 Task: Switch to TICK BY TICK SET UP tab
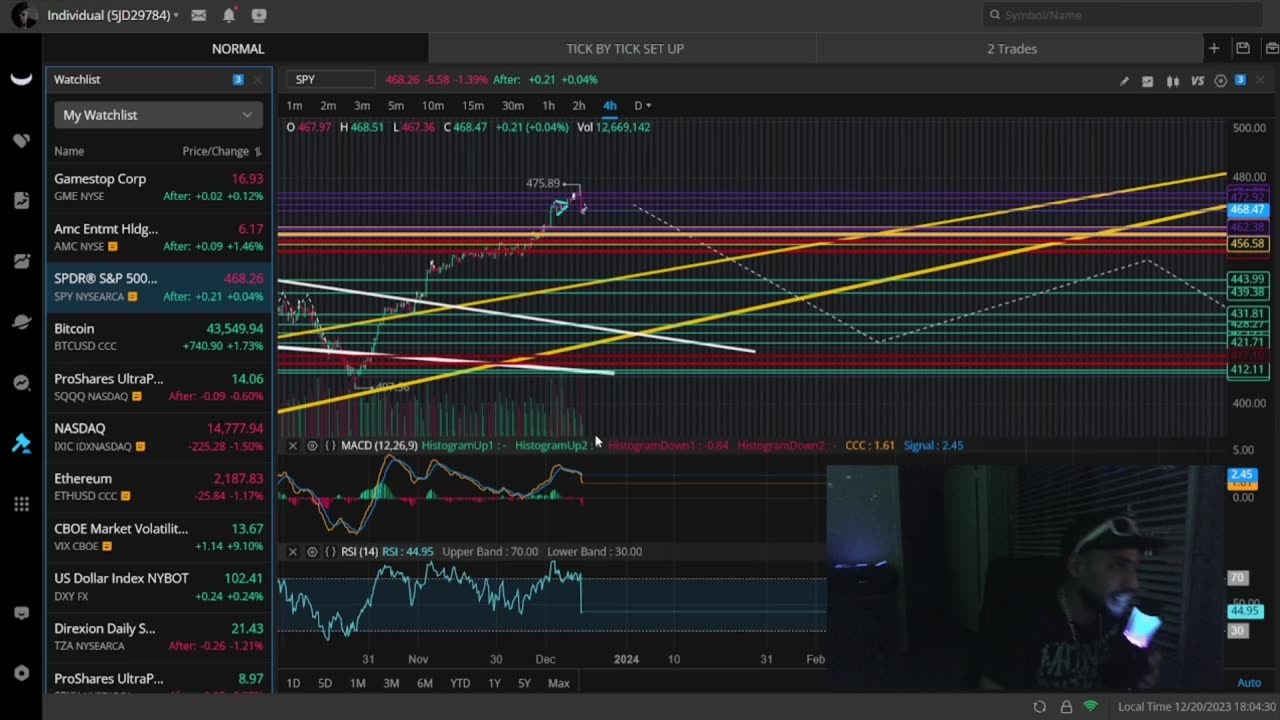(625, 48)
